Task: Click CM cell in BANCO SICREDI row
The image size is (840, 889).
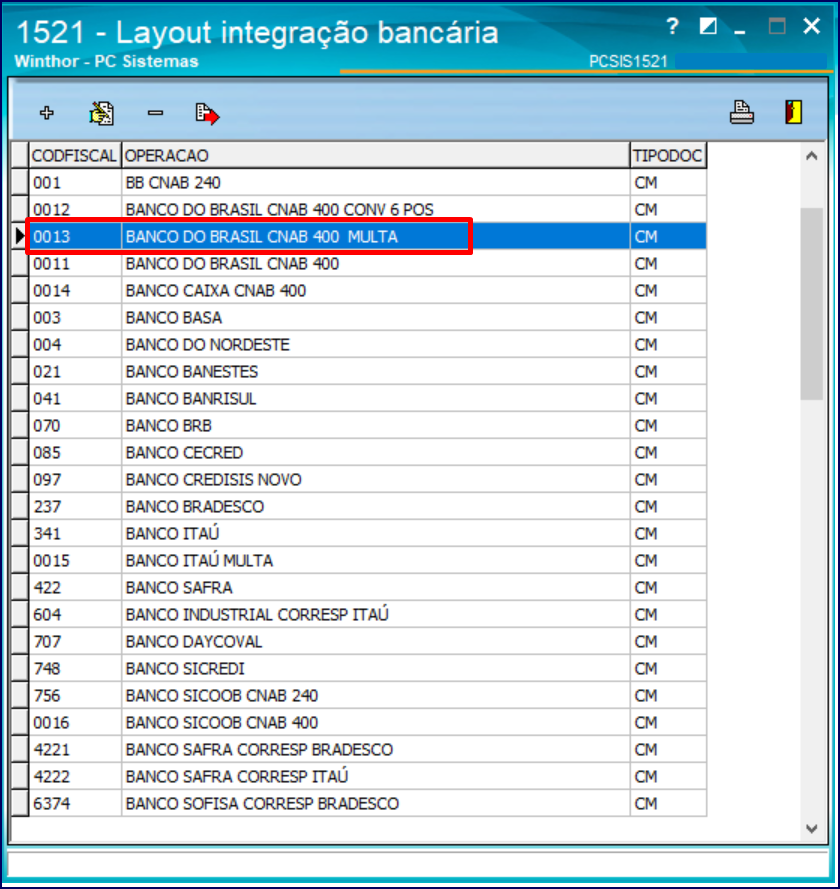Action: [x=668, y=668]
